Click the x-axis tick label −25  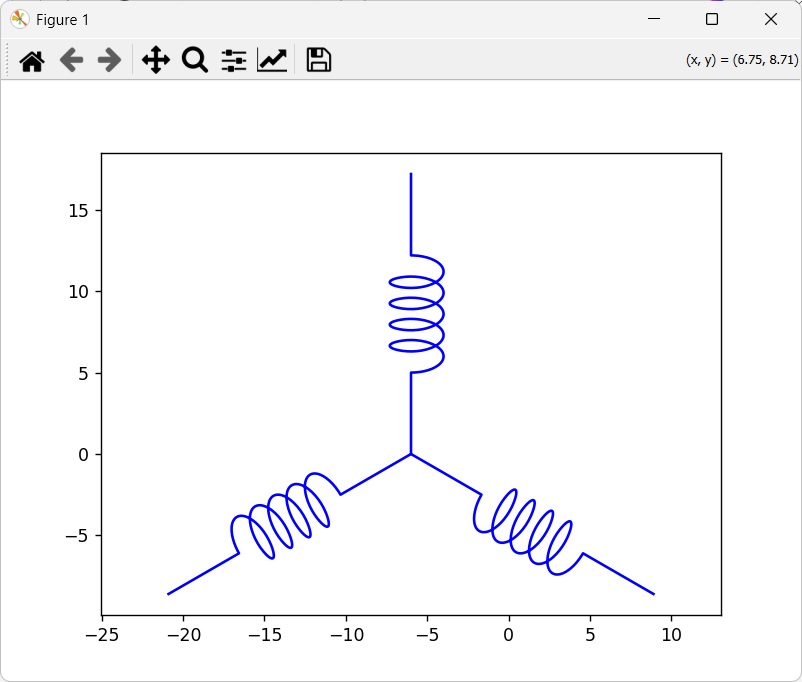coord(102,635)
